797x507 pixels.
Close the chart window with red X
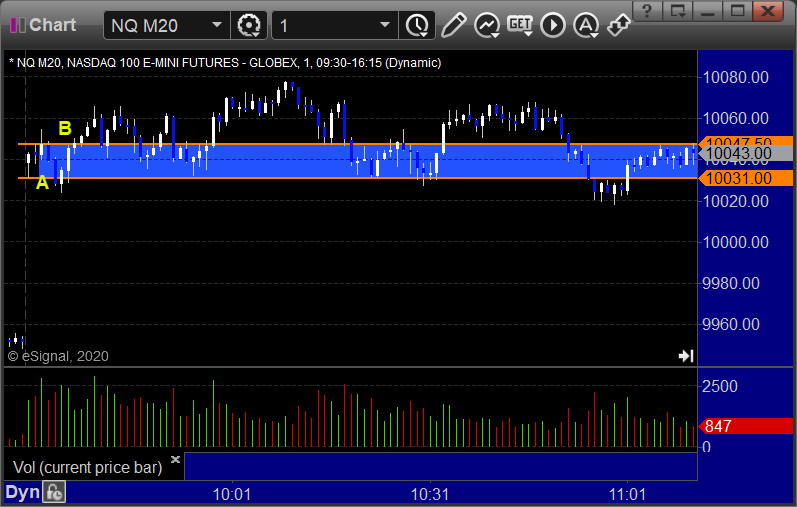(768, 10)
